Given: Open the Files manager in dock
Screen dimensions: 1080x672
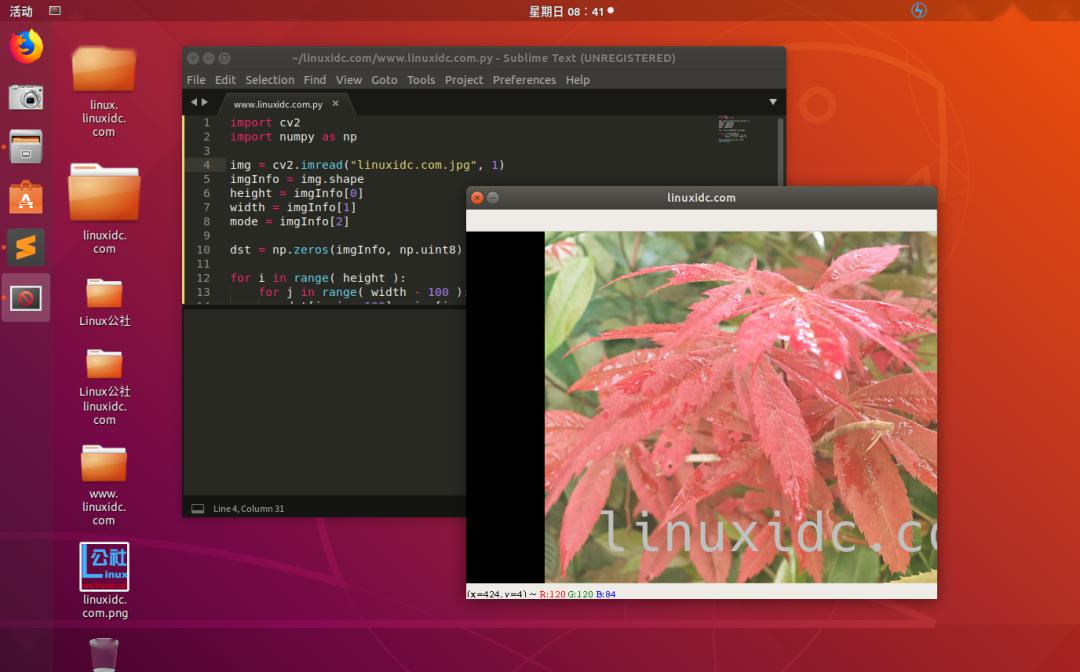Looking at the screenshot, I should 26,146.
